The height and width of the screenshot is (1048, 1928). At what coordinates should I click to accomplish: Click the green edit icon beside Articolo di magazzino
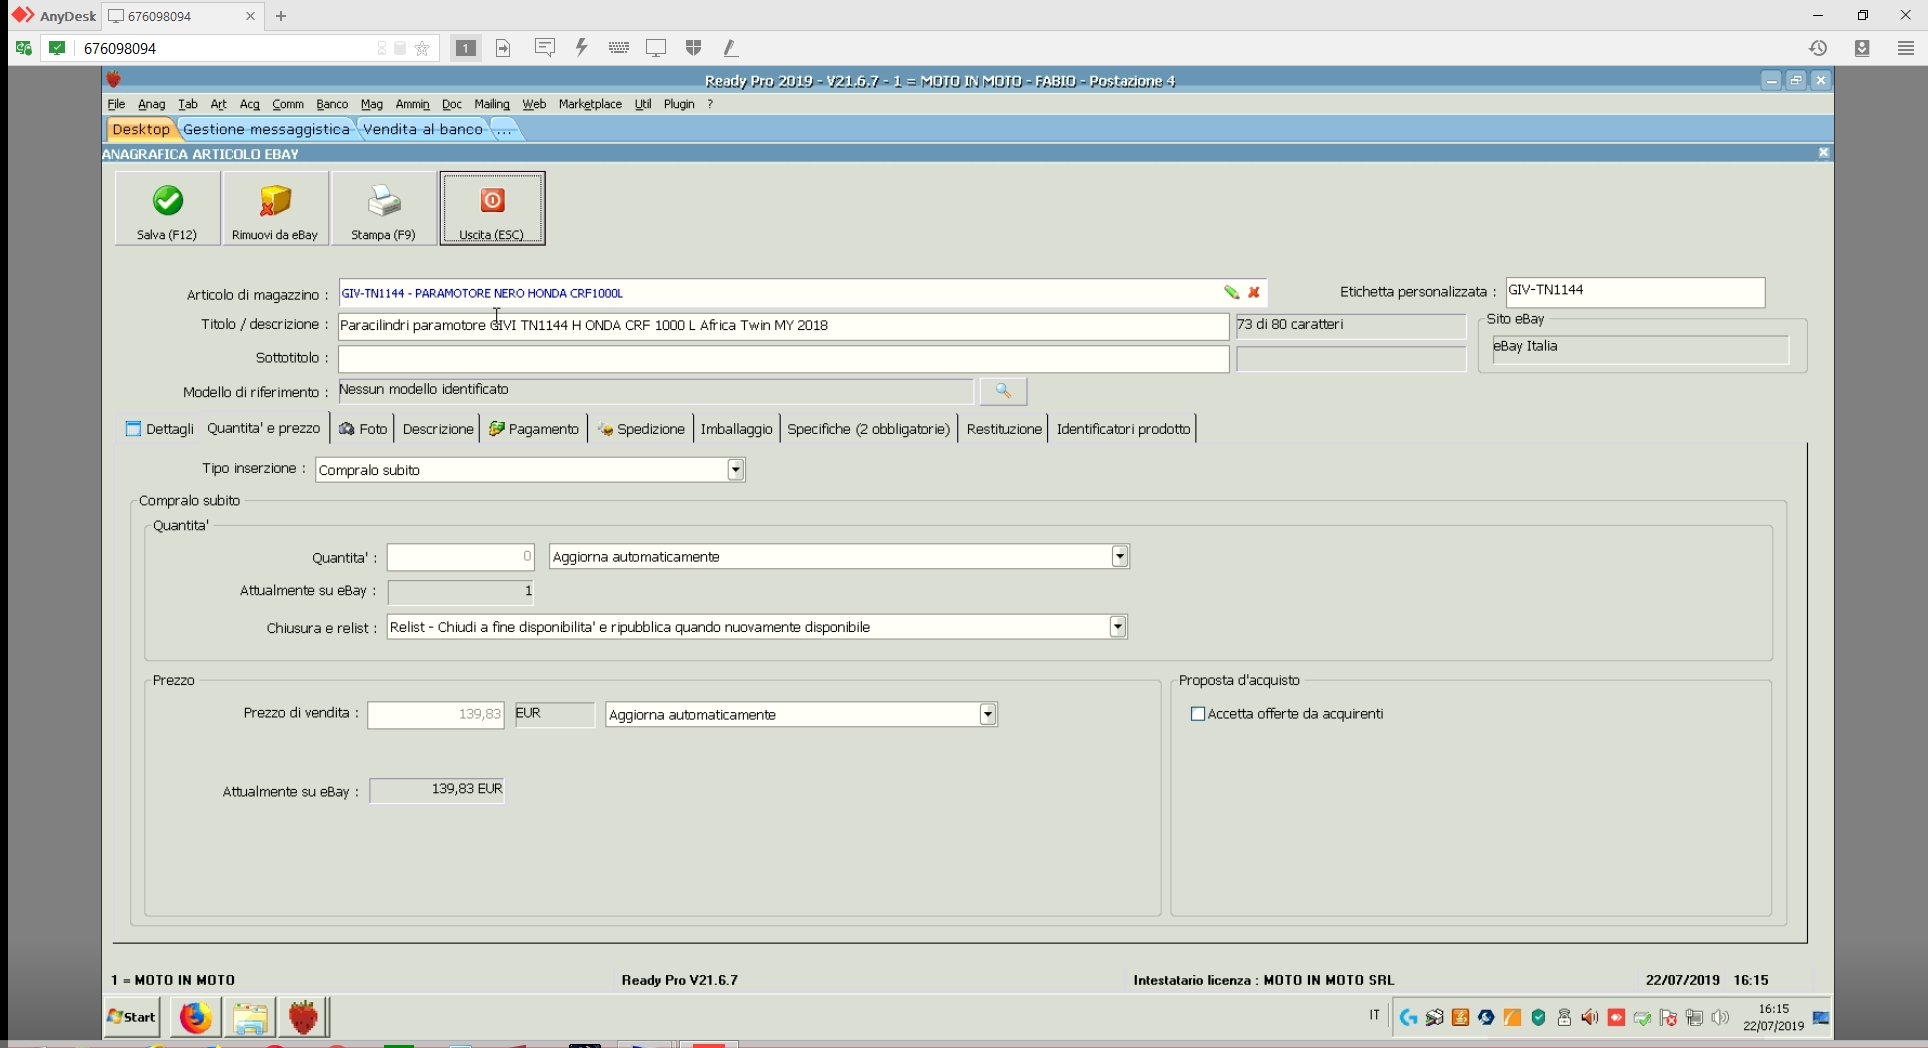1231,293
